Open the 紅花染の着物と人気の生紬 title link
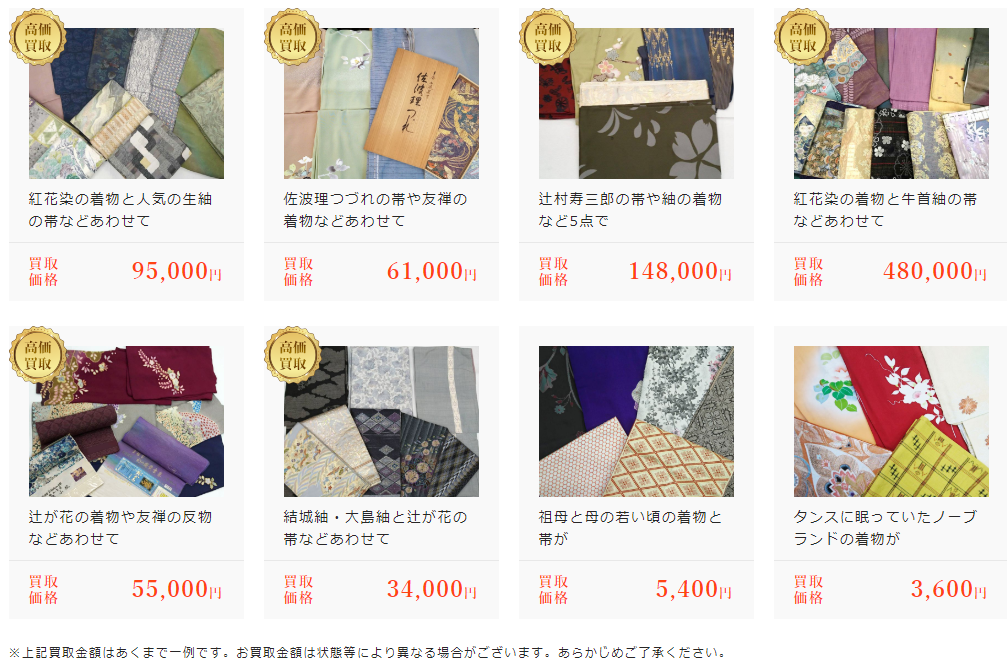This screenshot has height=665, width=1007. coord(120,210)
